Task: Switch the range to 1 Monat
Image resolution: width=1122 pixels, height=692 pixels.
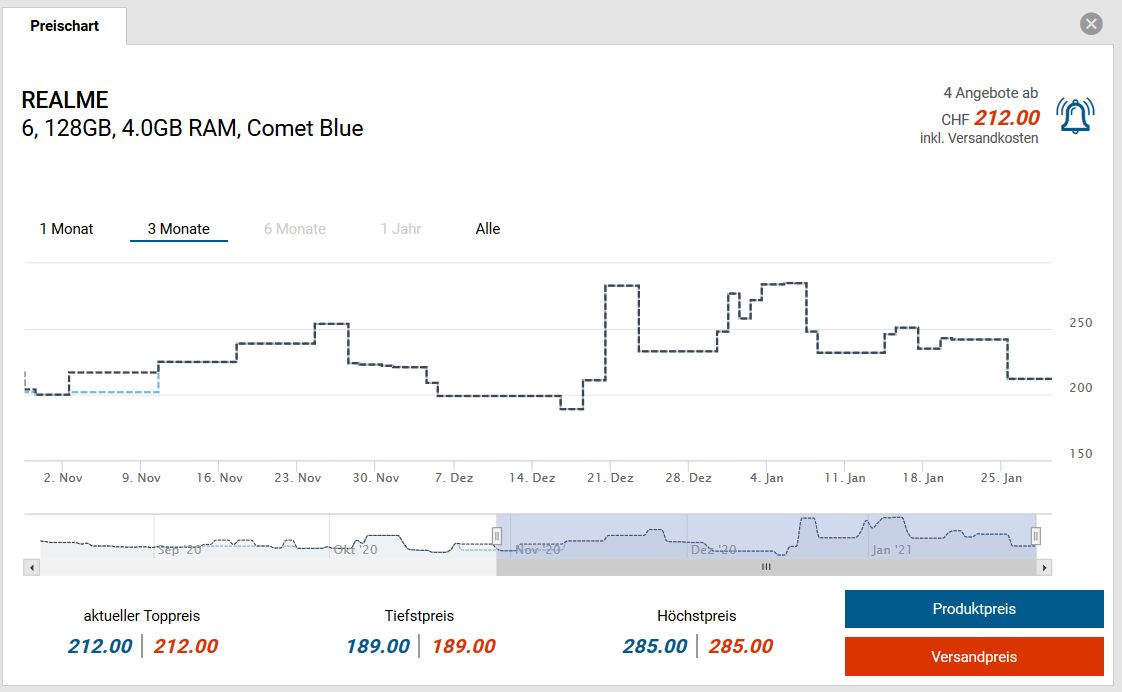Action: [x=66, y=229]
